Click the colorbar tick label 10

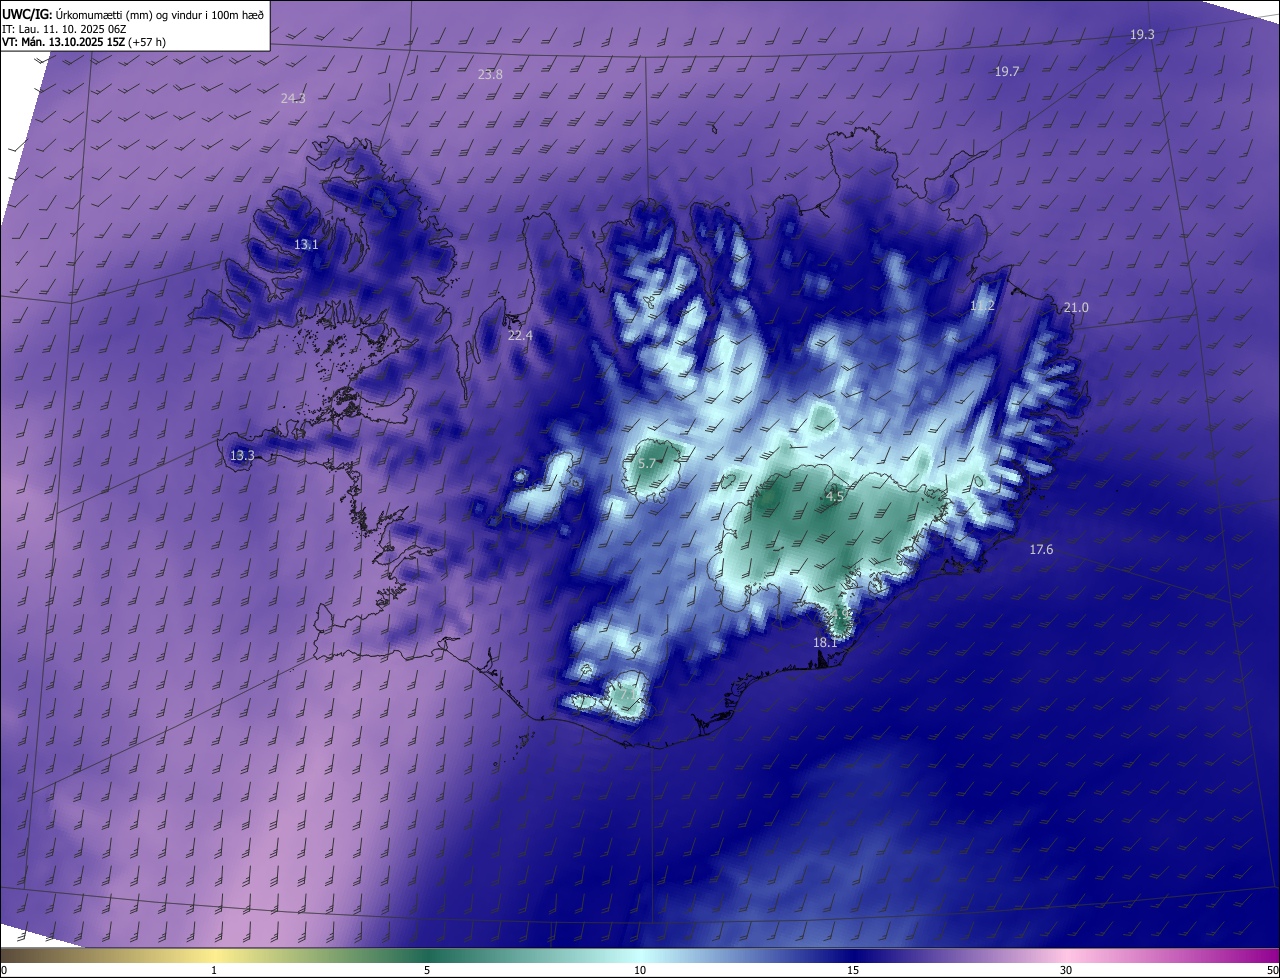[x=640, y=971]
